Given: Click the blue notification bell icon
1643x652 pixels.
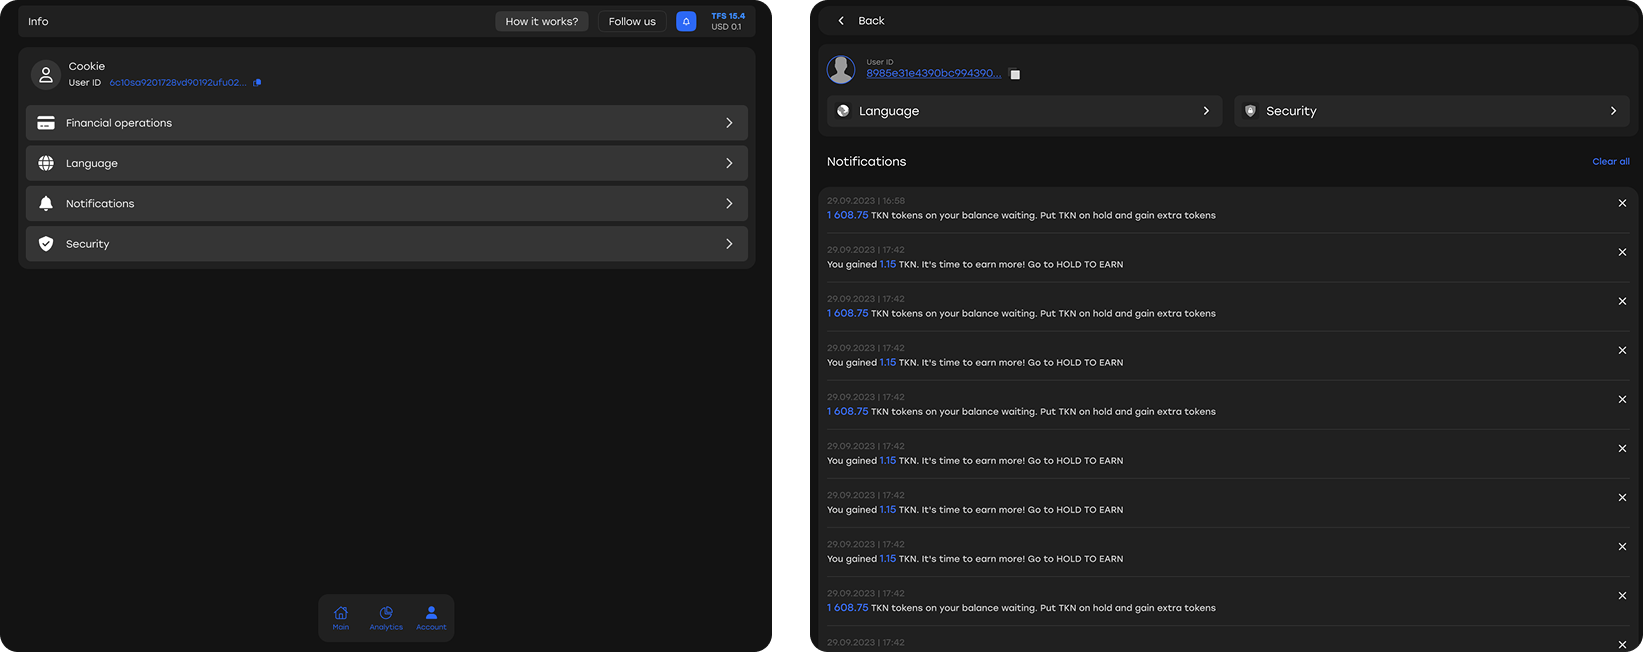Looking at the screenshot, I should [686, 21].
